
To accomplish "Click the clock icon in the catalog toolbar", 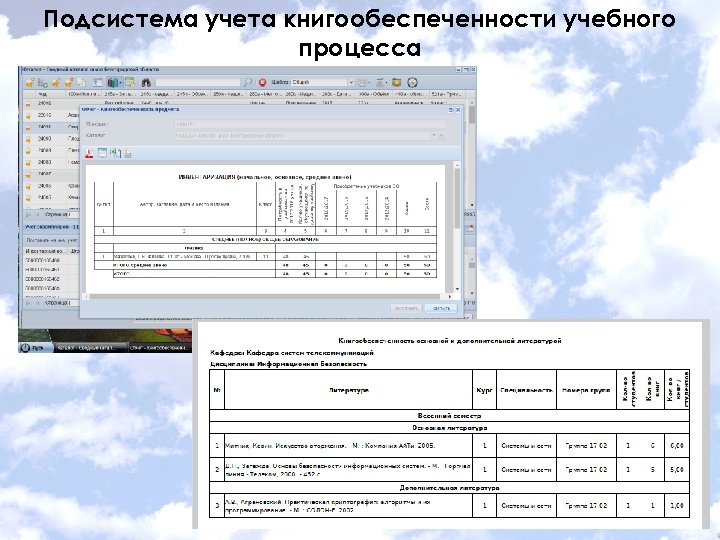I will [412, 82].
